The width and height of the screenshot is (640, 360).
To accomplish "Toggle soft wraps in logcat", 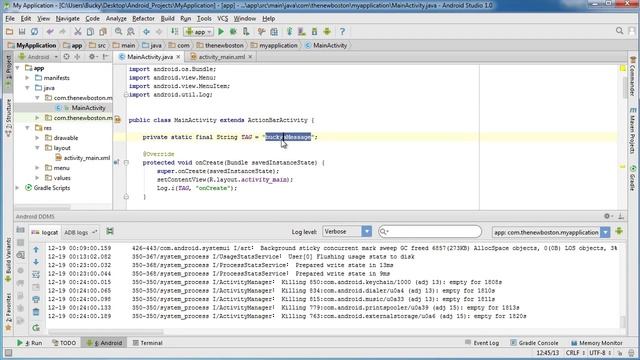I will click(x=36, y=274).
